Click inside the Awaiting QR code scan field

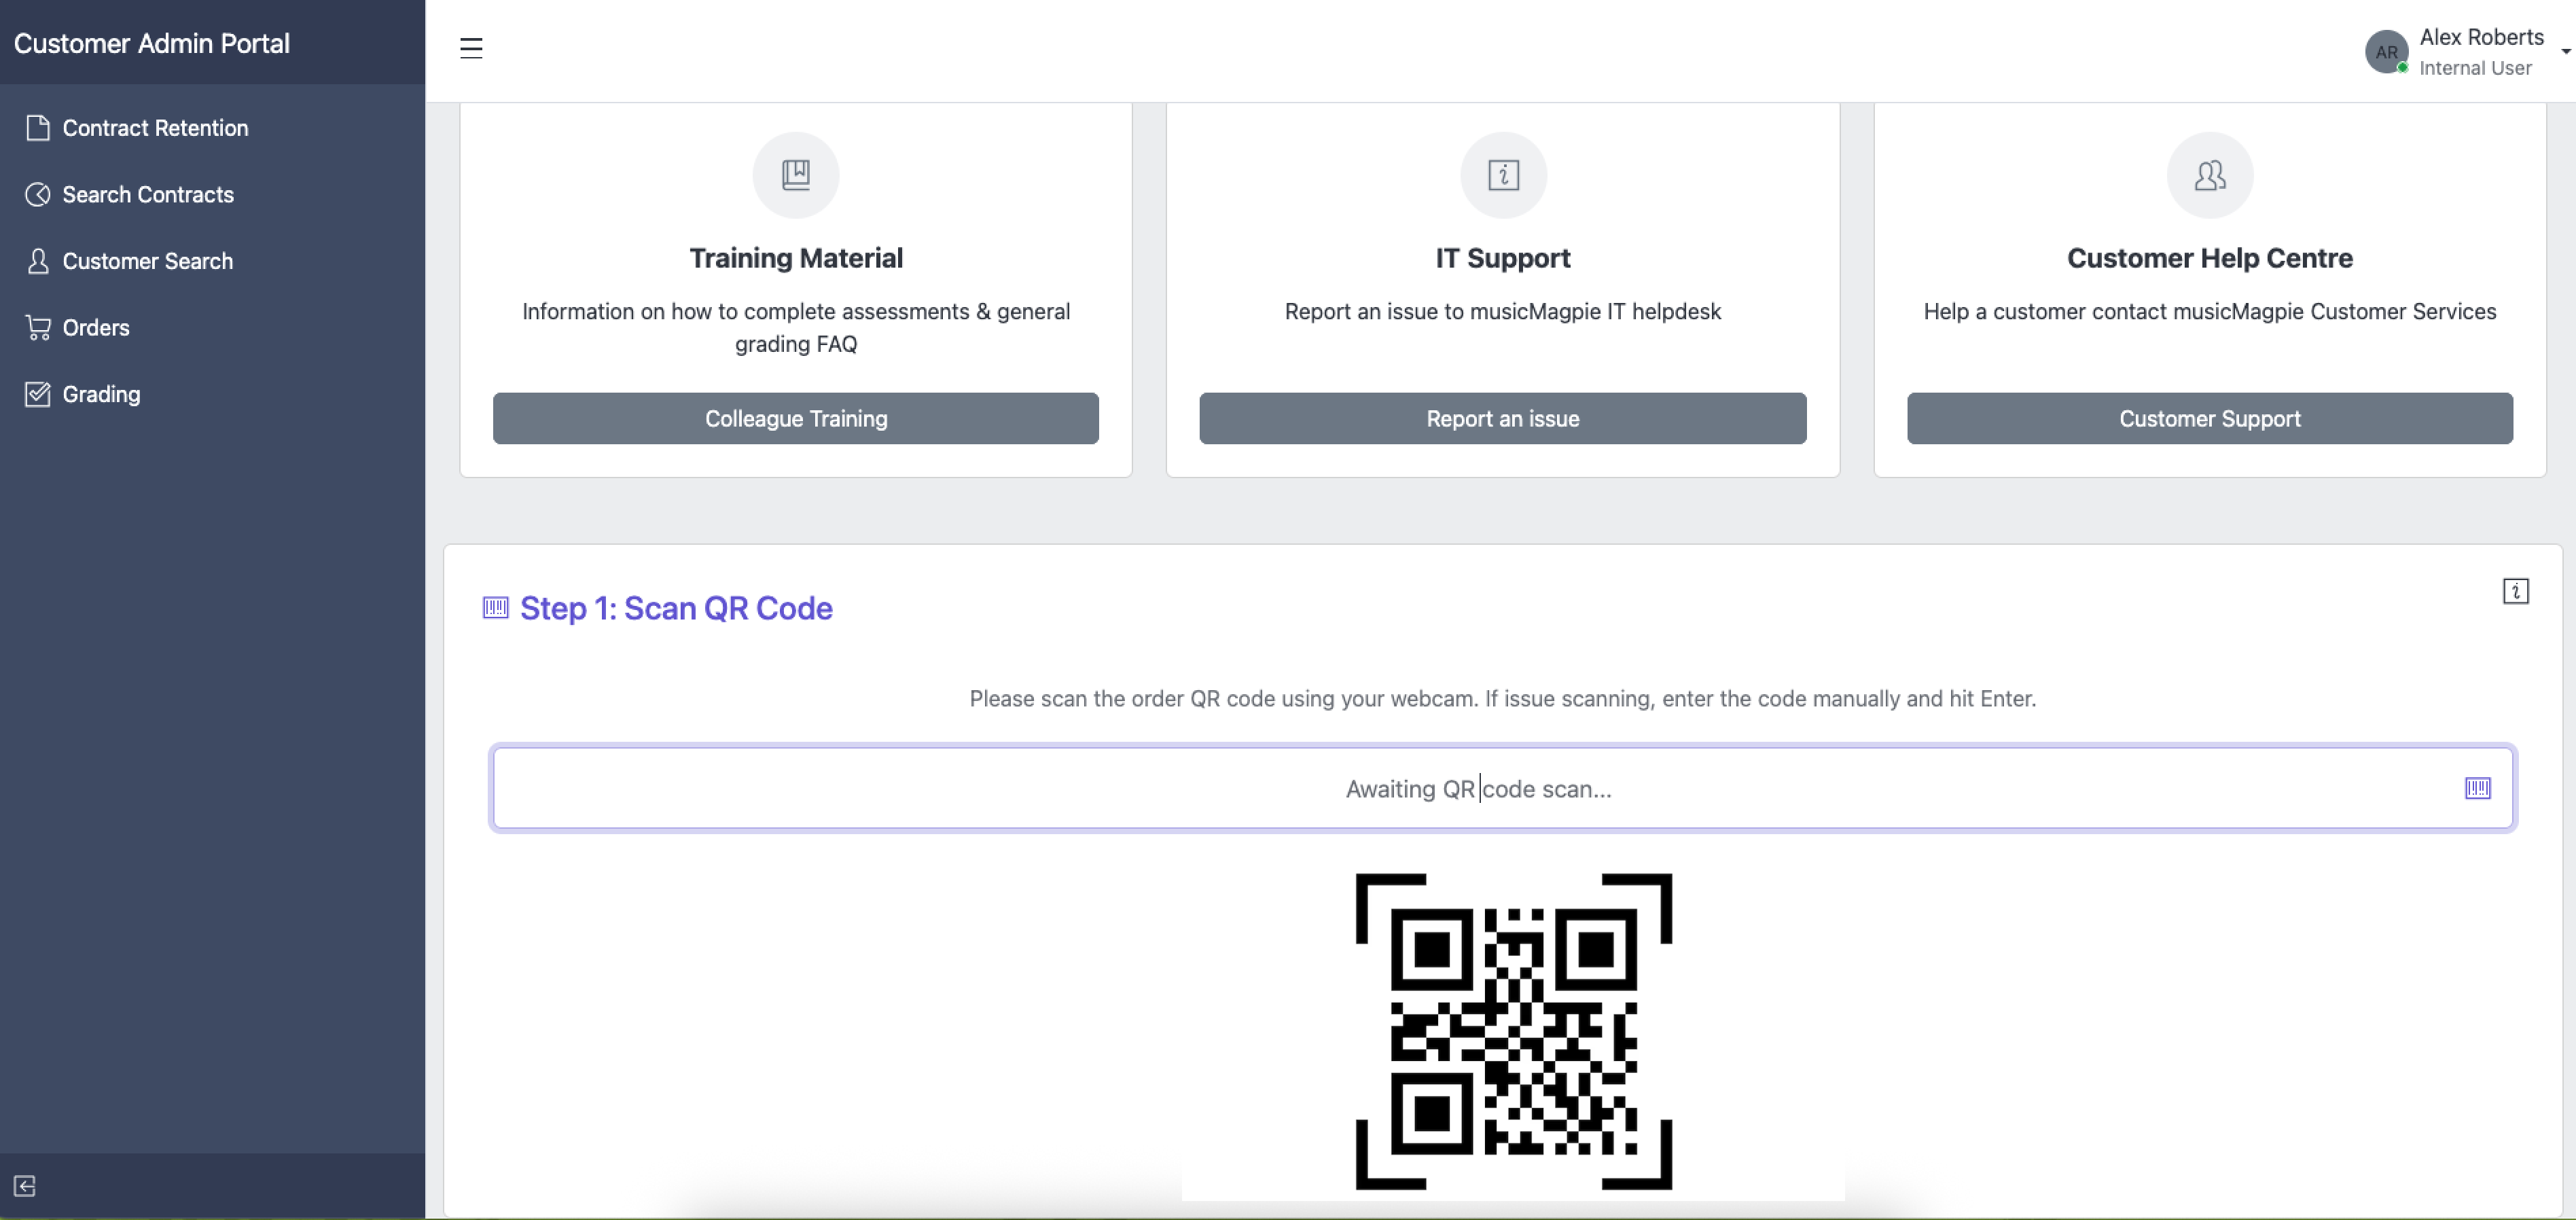1500,788
